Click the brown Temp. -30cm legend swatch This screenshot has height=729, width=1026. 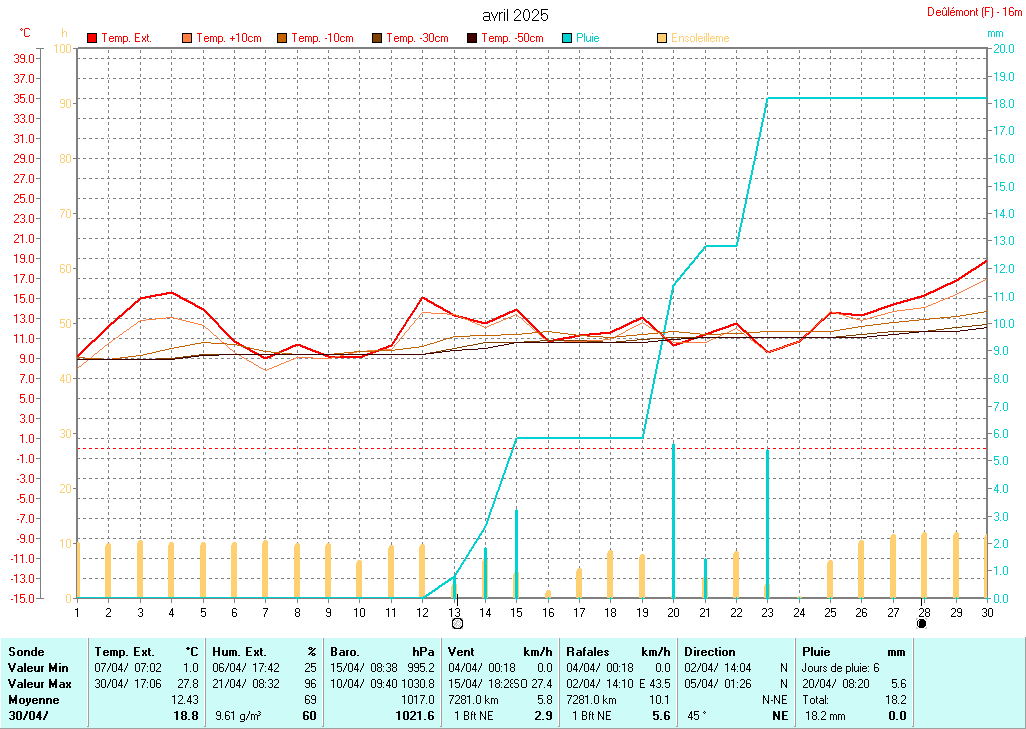(x=377, y=38)
